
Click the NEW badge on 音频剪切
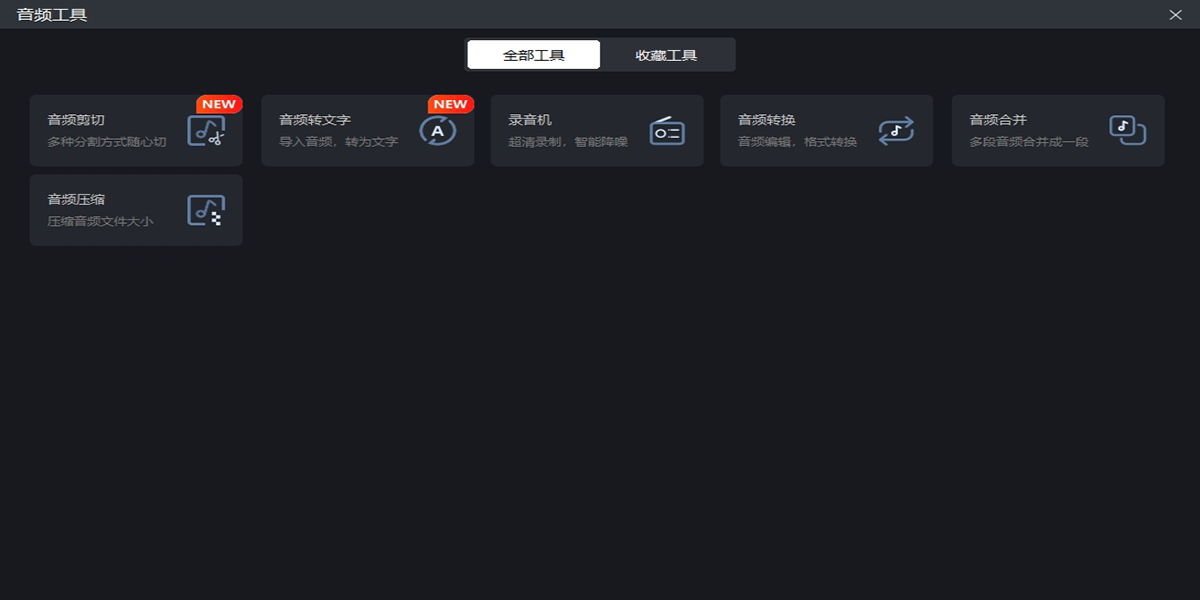pyautogui.click(x=218, y=104)
